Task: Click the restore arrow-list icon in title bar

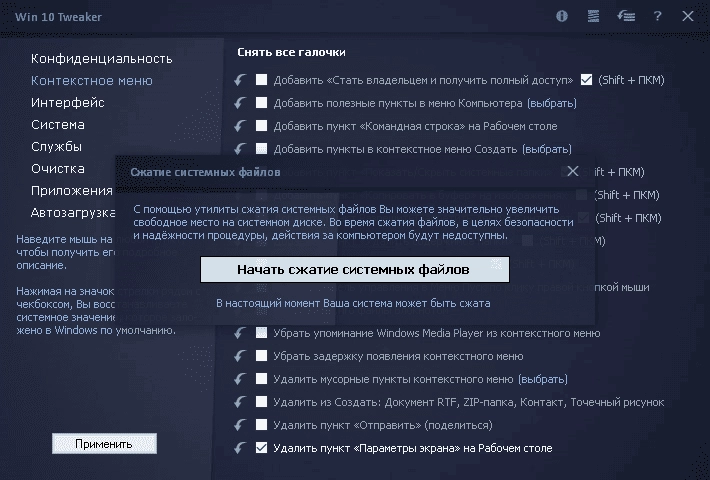Action: 626,16
